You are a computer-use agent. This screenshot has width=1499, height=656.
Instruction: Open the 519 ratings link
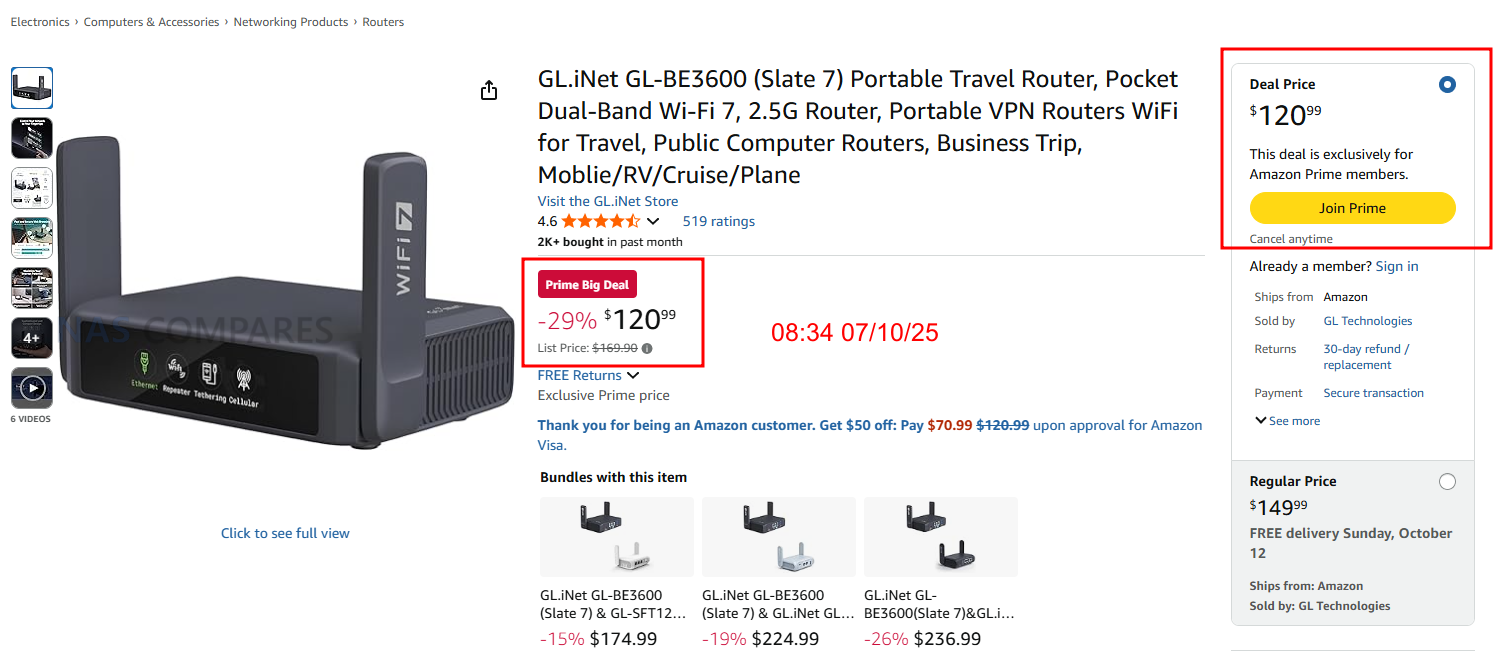click(x=718, y=221)
